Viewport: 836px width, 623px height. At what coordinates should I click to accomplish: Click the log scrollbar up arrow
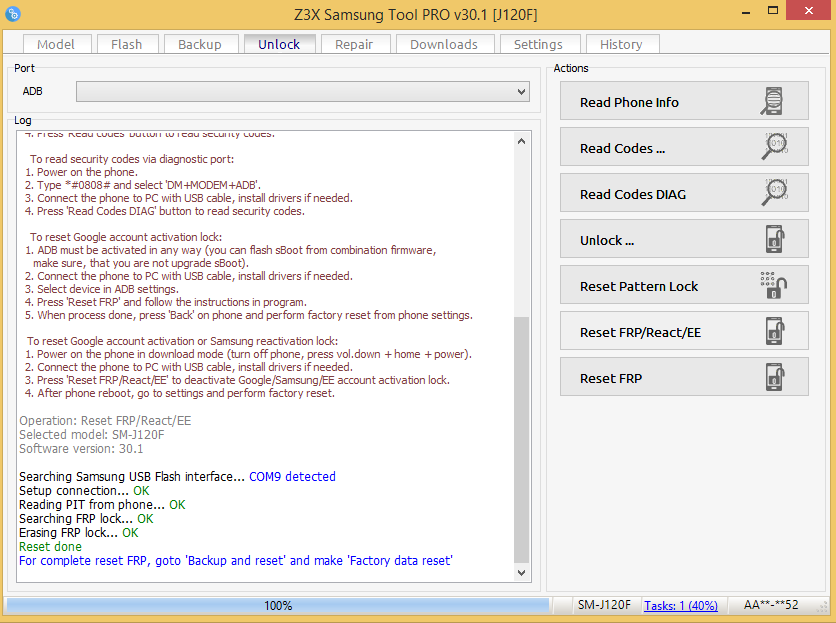(521, 141)
